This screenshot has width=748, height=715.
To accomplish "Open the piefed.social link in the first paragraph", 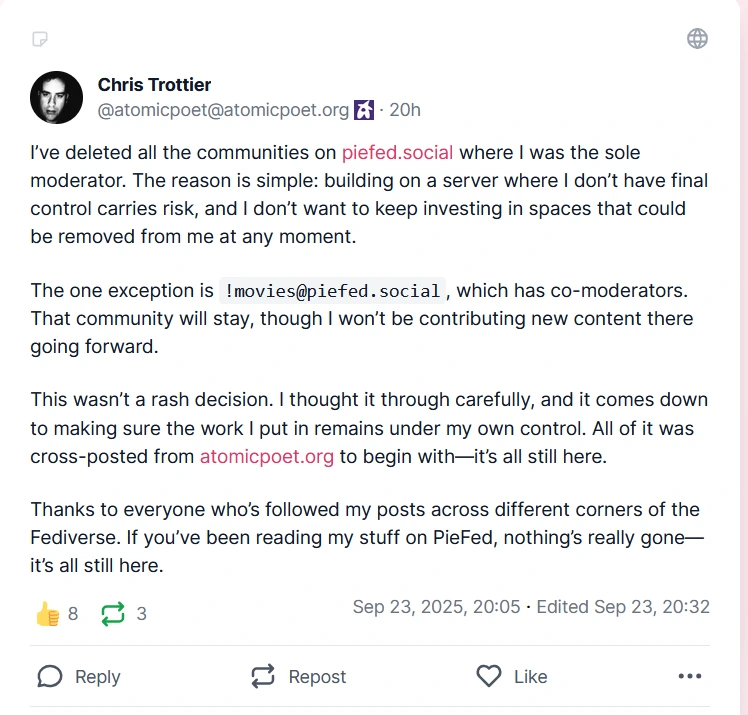I will tap(397, 153).
